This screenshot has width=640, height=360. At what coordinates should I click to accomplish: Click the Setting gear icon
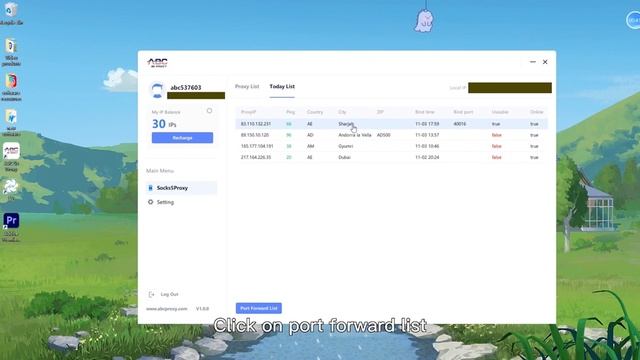pos(150,202)
